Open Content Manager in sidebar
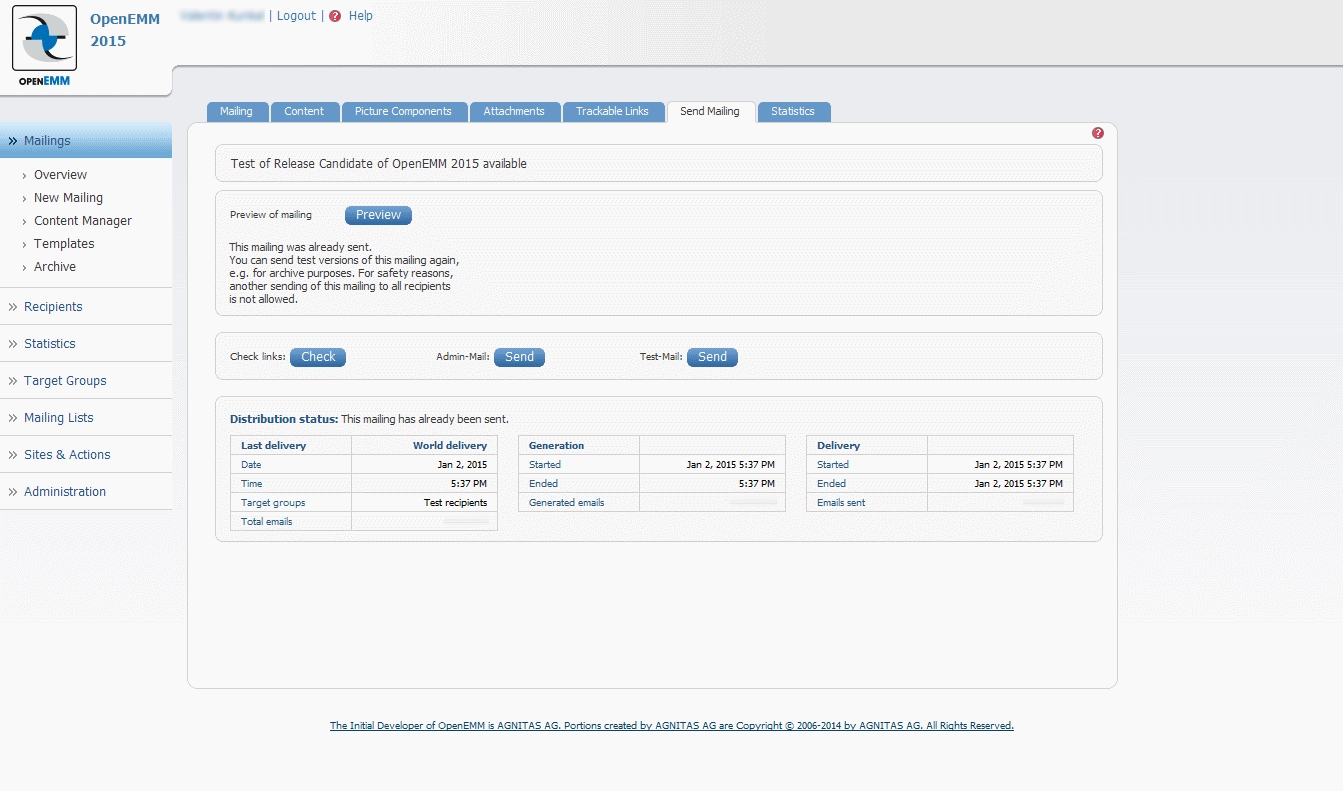 coord(83,221)
